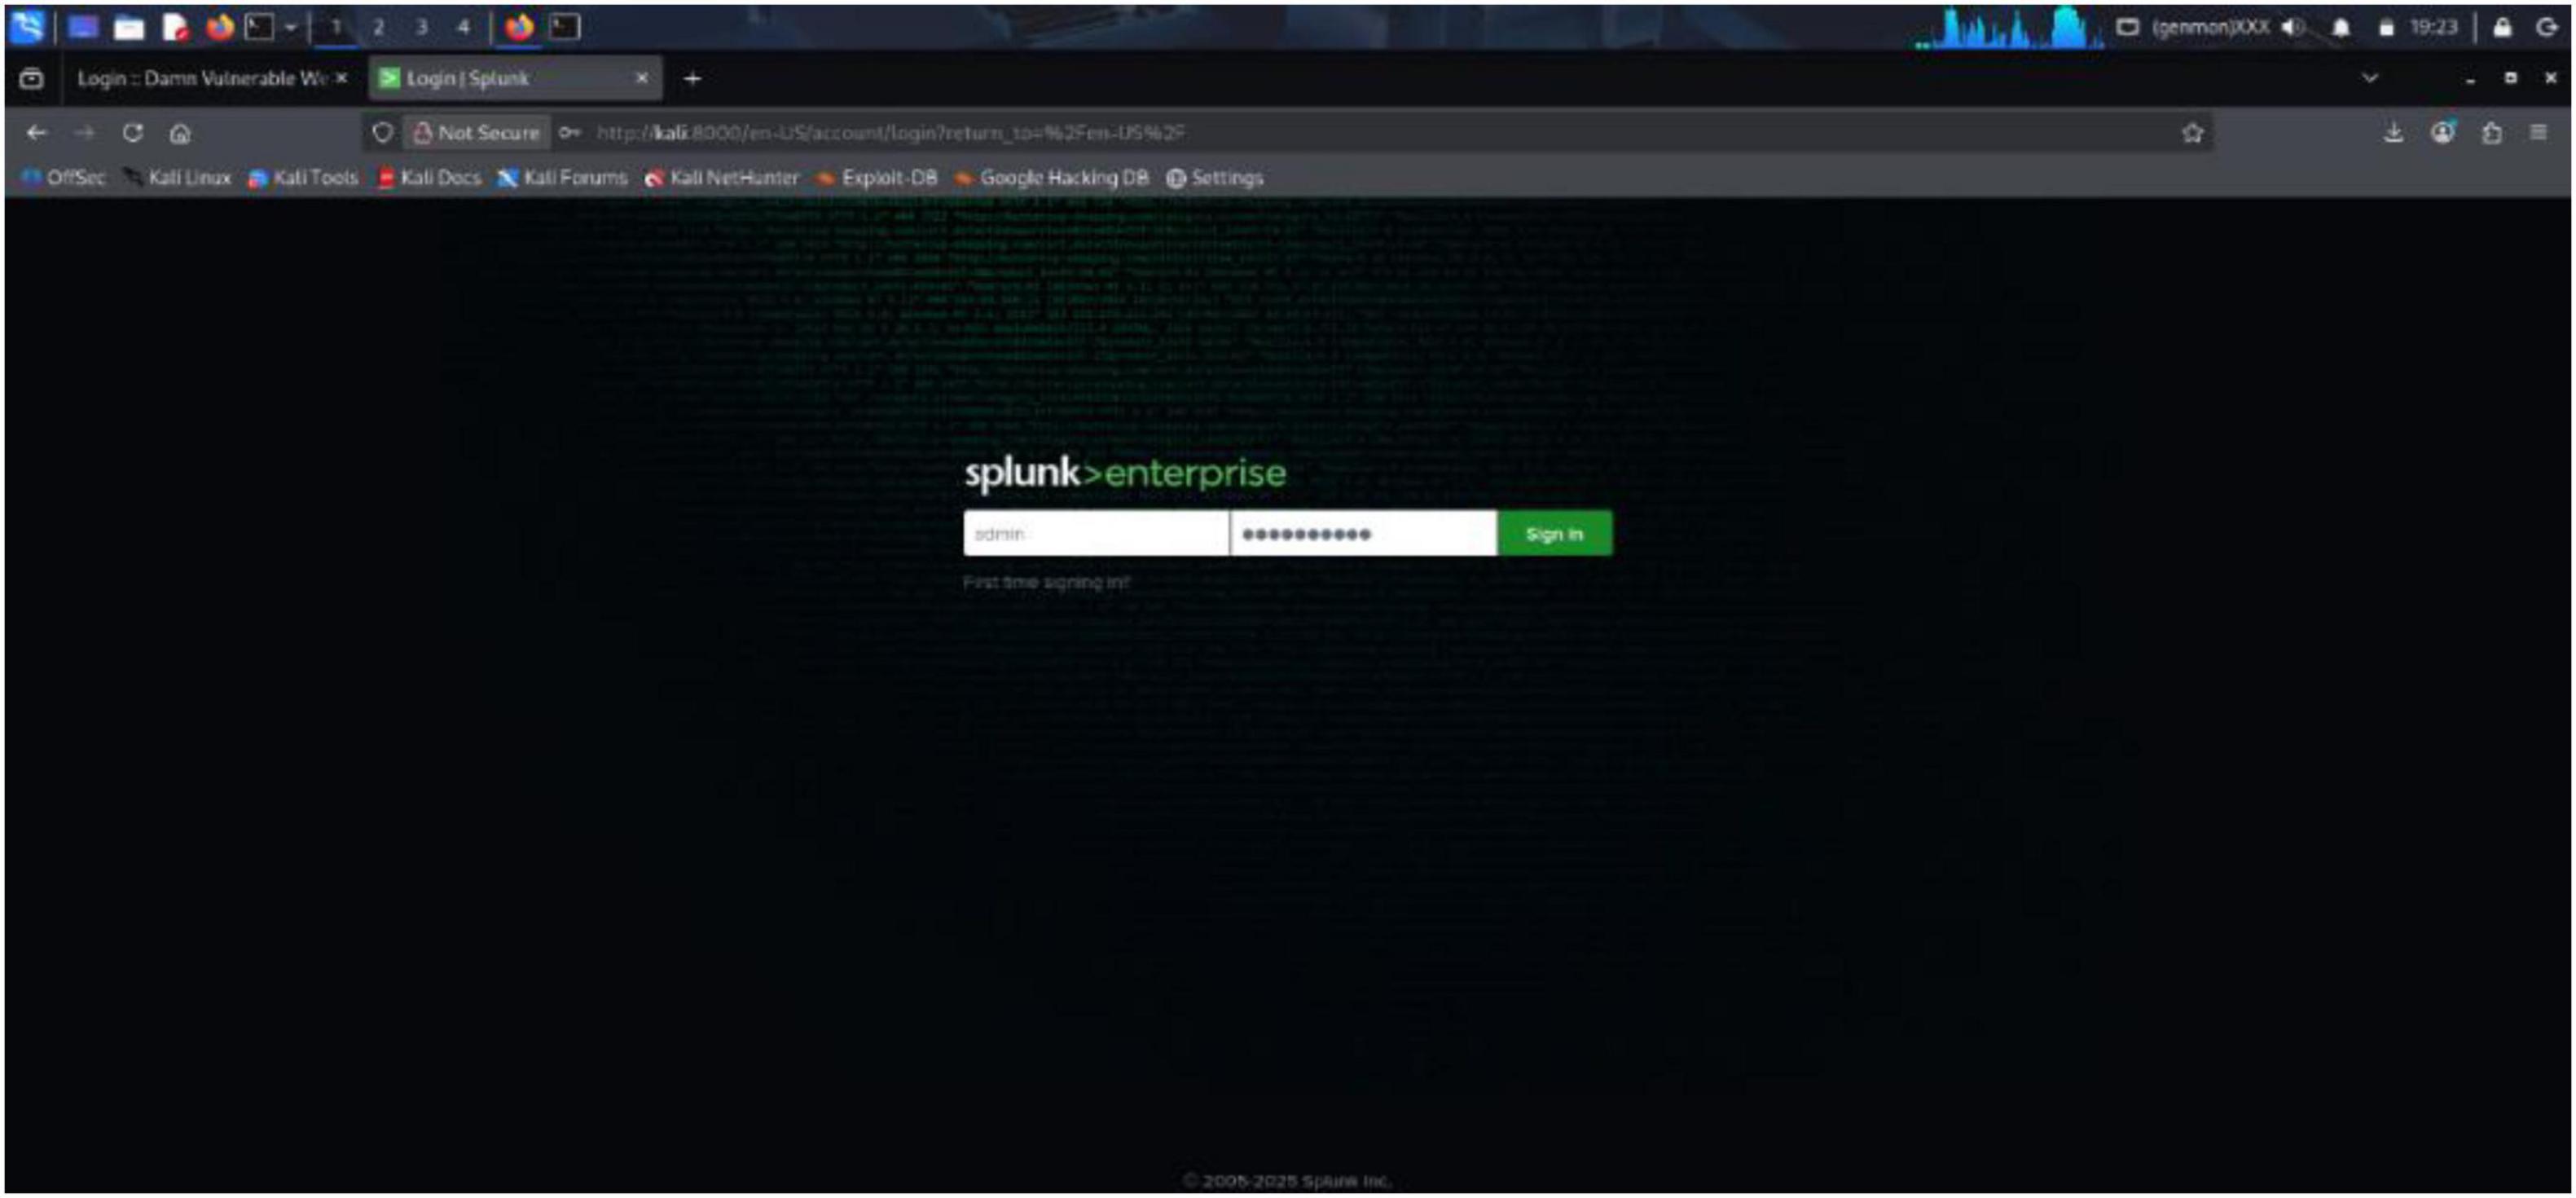
Task: Open the Kali Tools bookmark
Action: pyautogui.click(x=303, y=178)
